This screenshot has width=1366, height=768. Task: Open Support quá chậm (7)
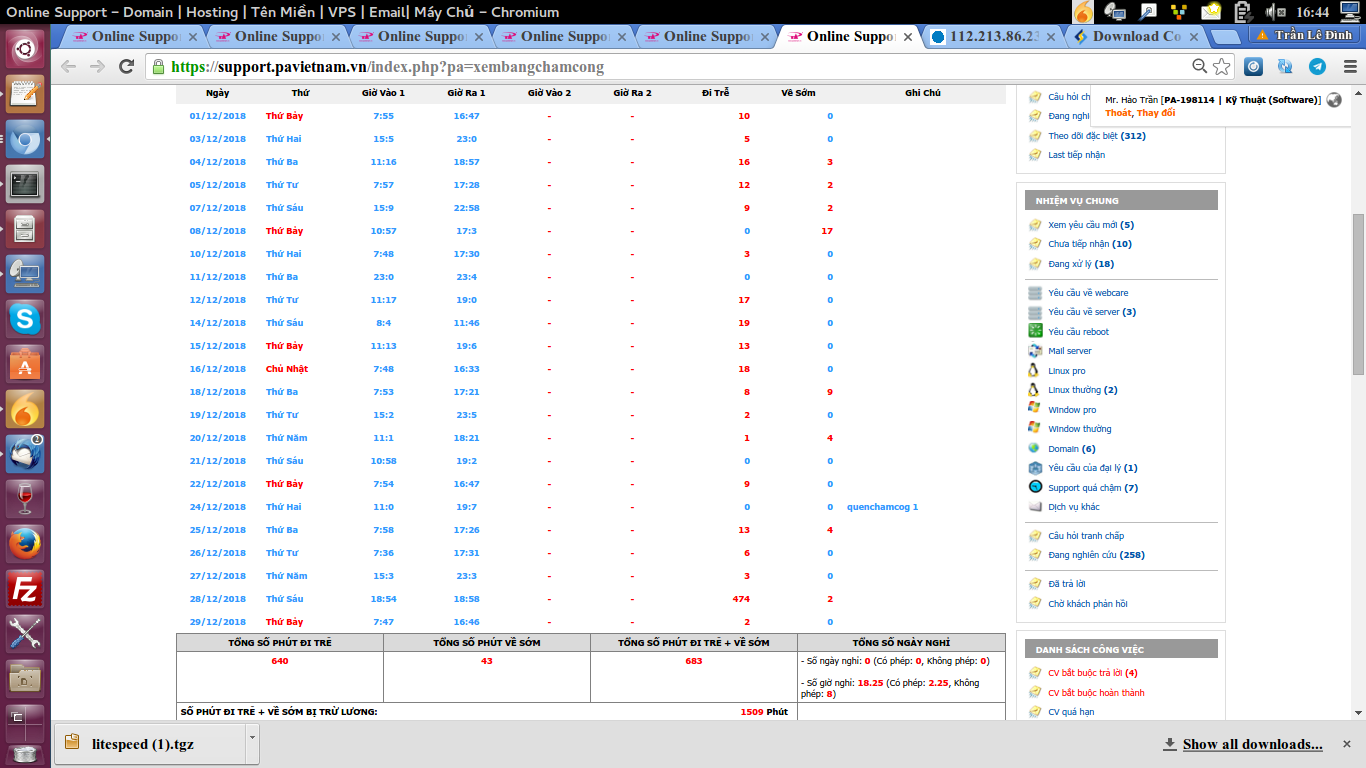click(x=1093, y=488)
